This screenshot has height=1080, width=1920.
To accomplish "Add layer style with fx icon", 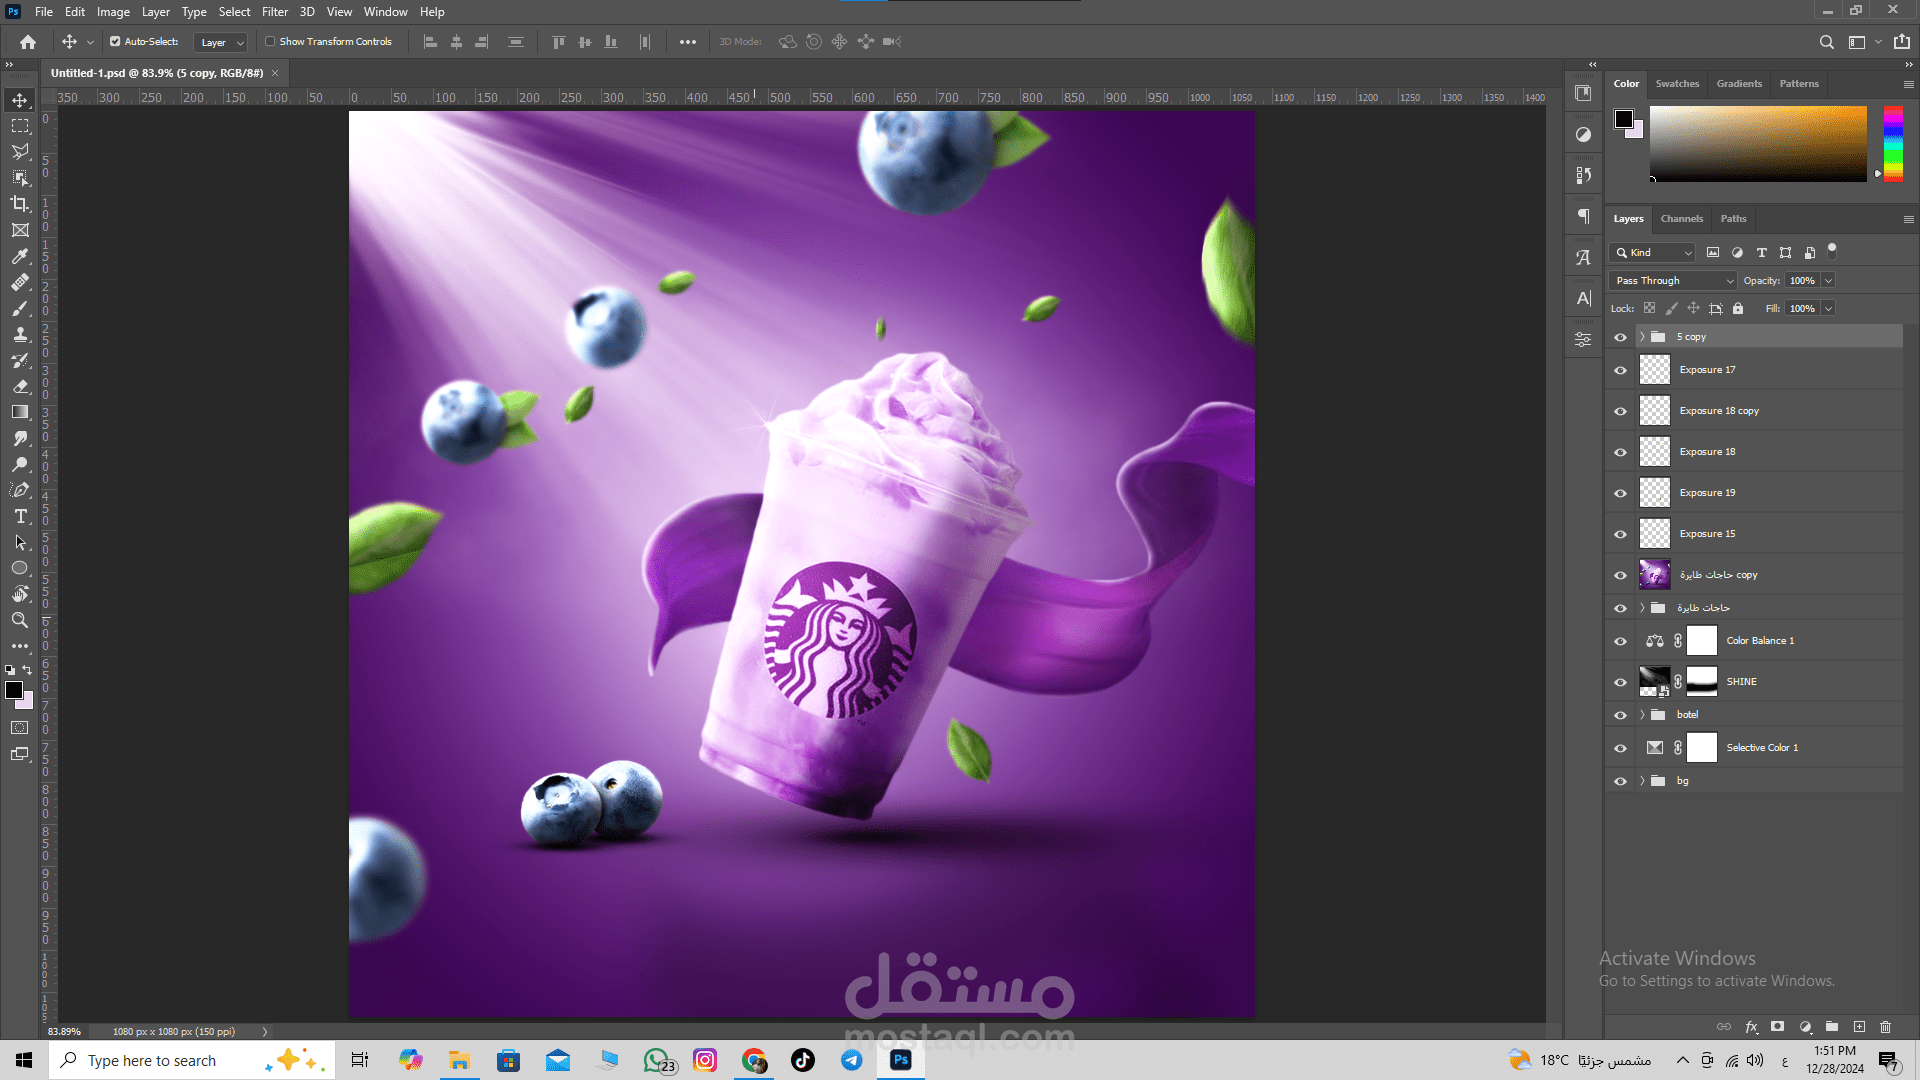I will click(x=1751, y=1027).
